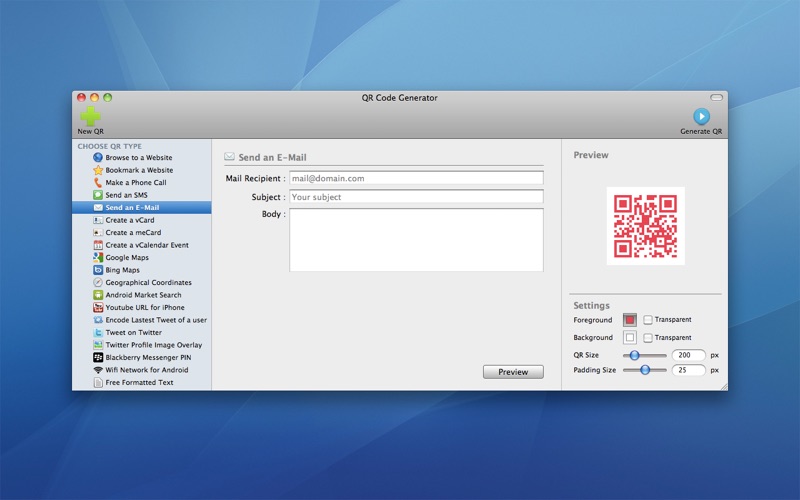Choose "Create a vCard" text row
This screenshot has width=800, height=500.
click(x=130, y=220)
